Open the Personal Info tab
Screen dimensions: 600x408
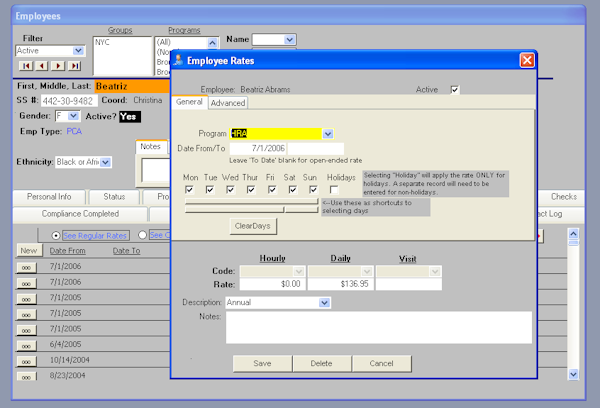(49, 197)
